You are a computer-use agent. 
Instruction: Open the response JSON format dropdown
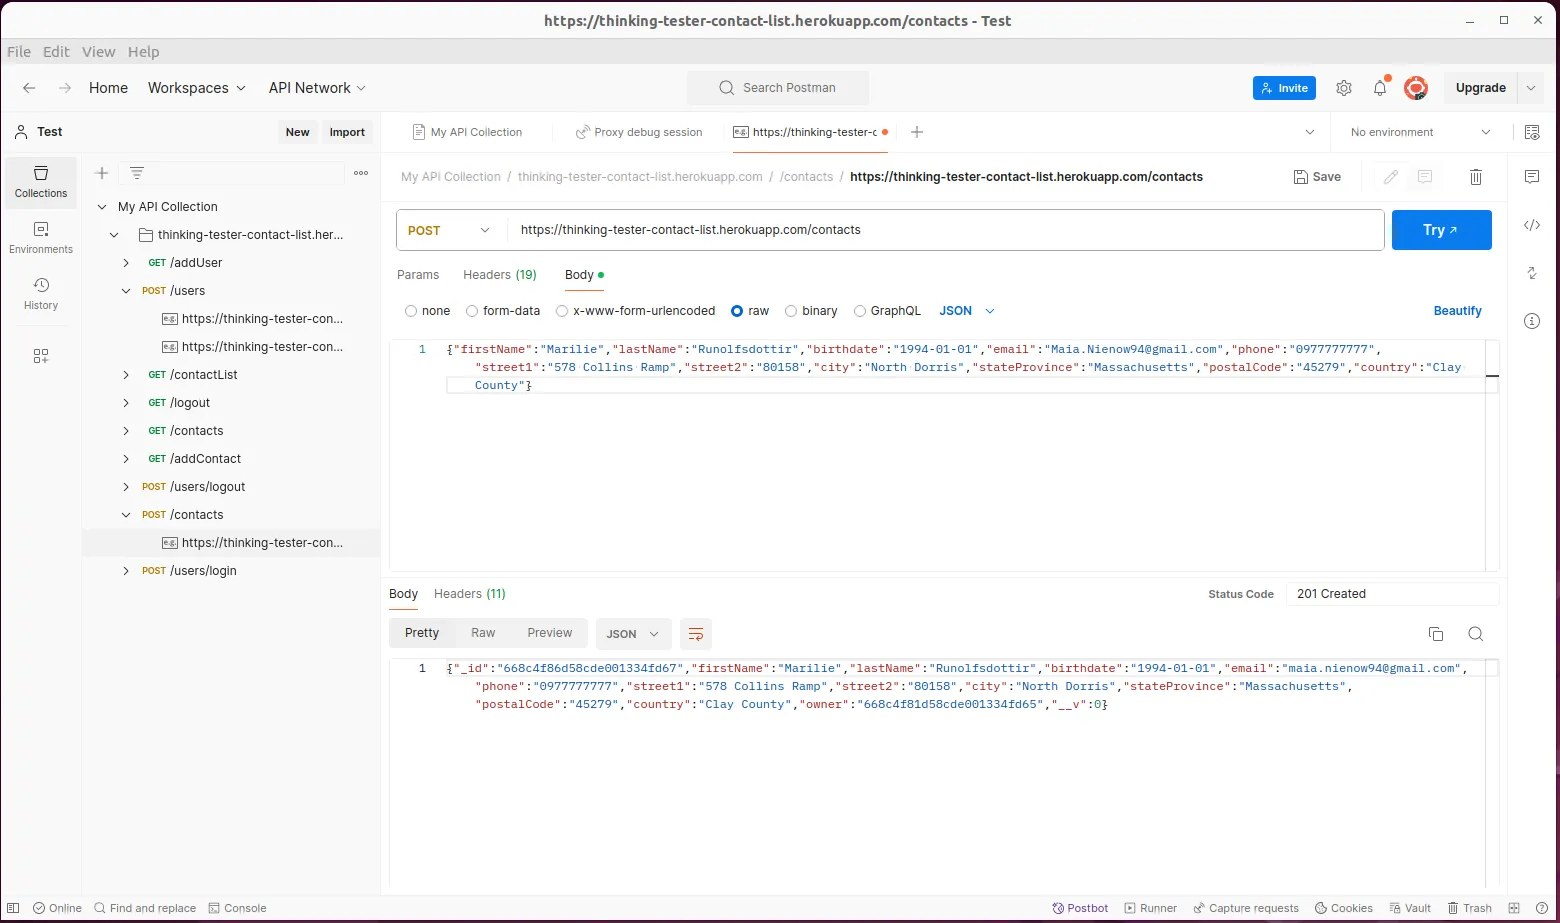pos(633,634)
